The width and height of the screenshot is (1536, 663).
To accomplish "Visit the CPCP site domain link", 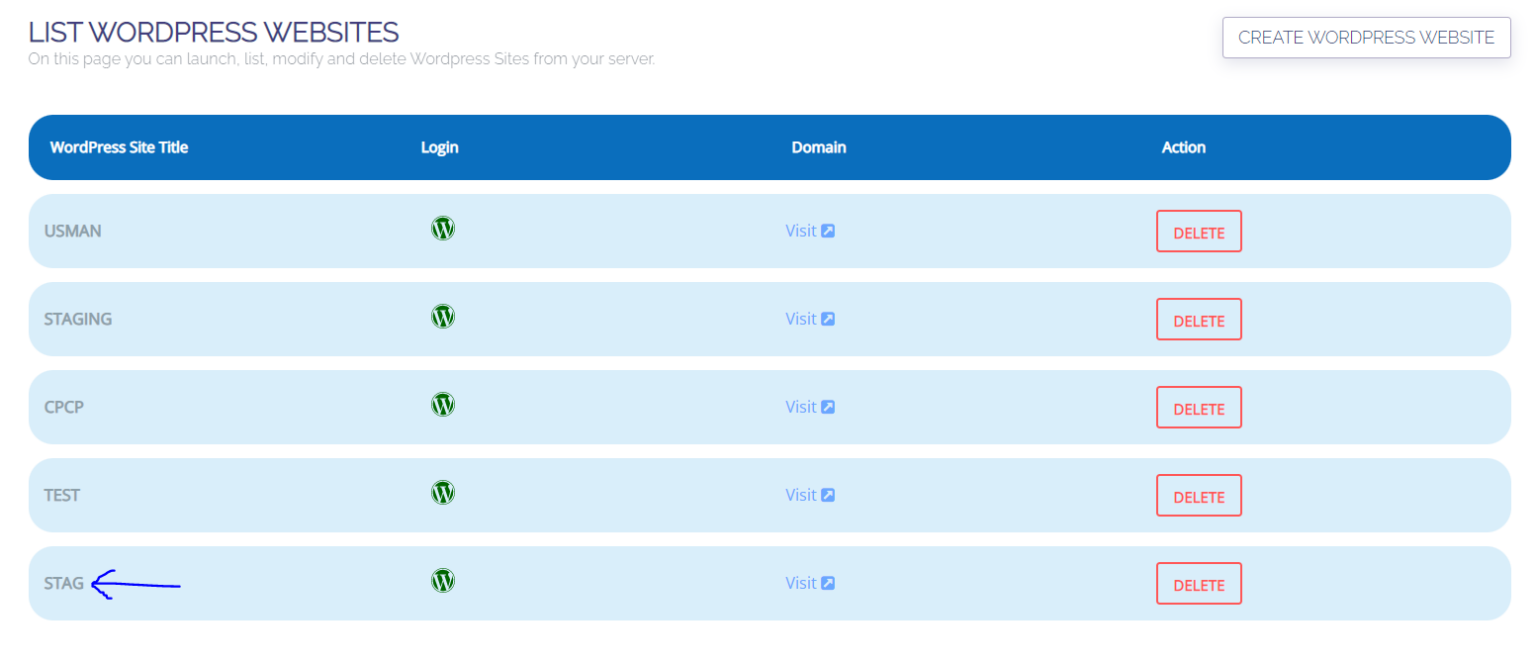I will coord(801,407).
